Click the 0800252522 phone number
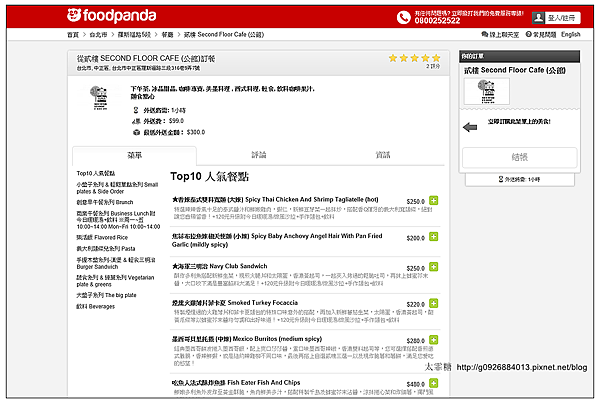 (437, 21)
